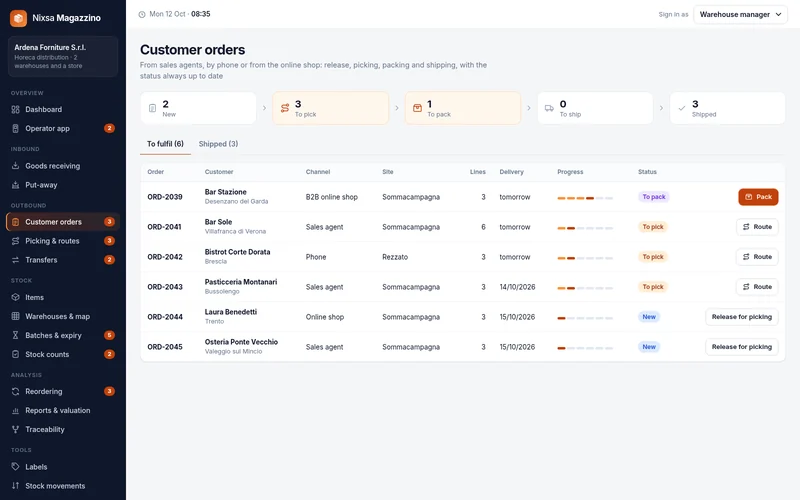
Task: Open Goods receiving from sidebar menu
Action: pos(63,166)
